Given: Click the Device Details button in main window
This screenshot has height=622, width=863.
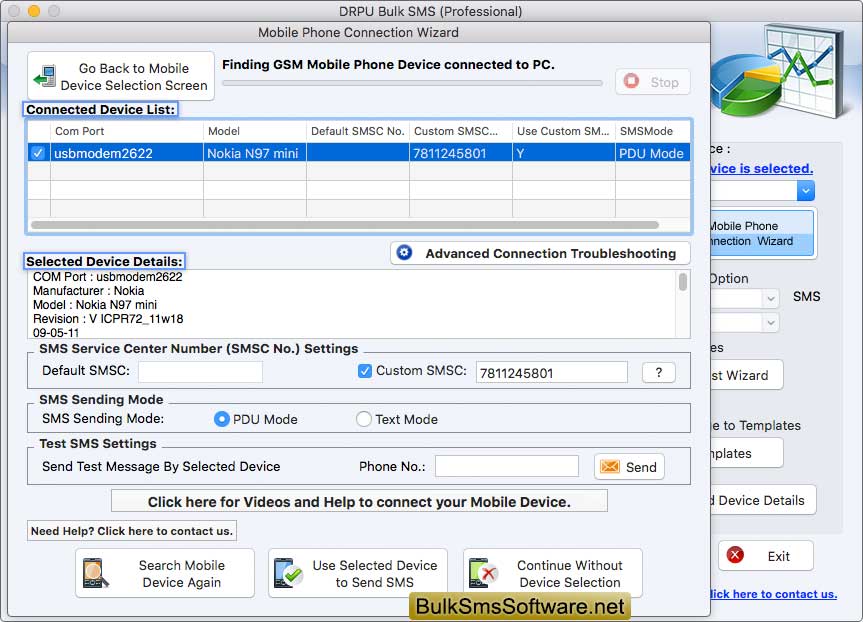Looking at the screenshot, I should (763, 500).
